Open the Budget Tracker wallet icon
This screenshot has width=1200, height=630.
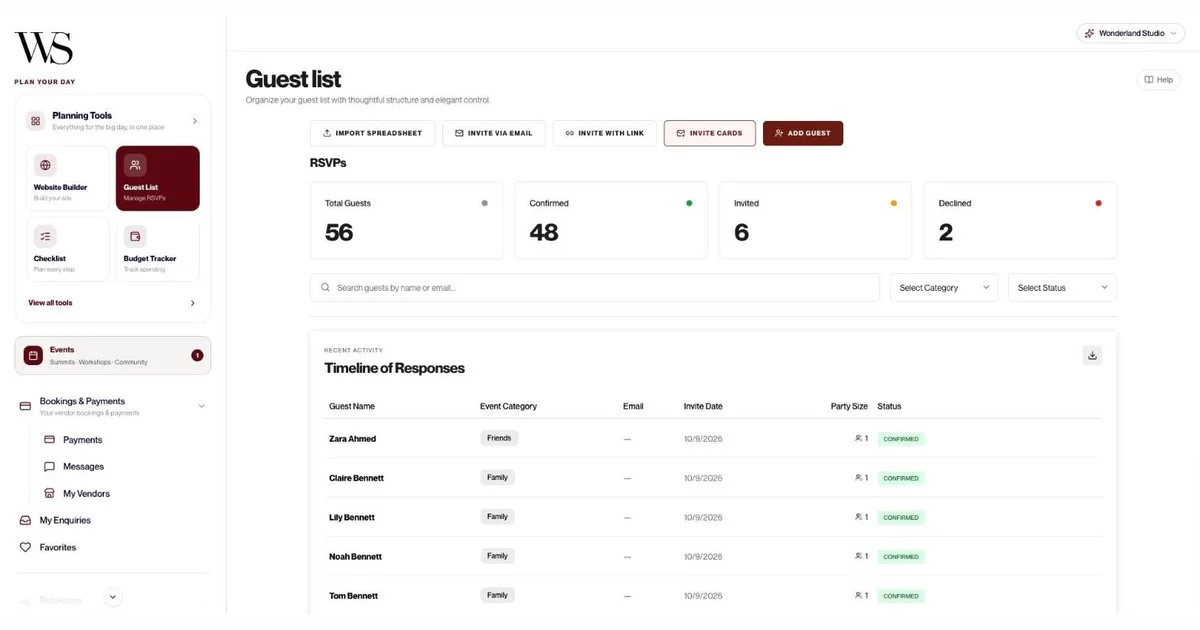pyautogui.click(x=135, y=236)
